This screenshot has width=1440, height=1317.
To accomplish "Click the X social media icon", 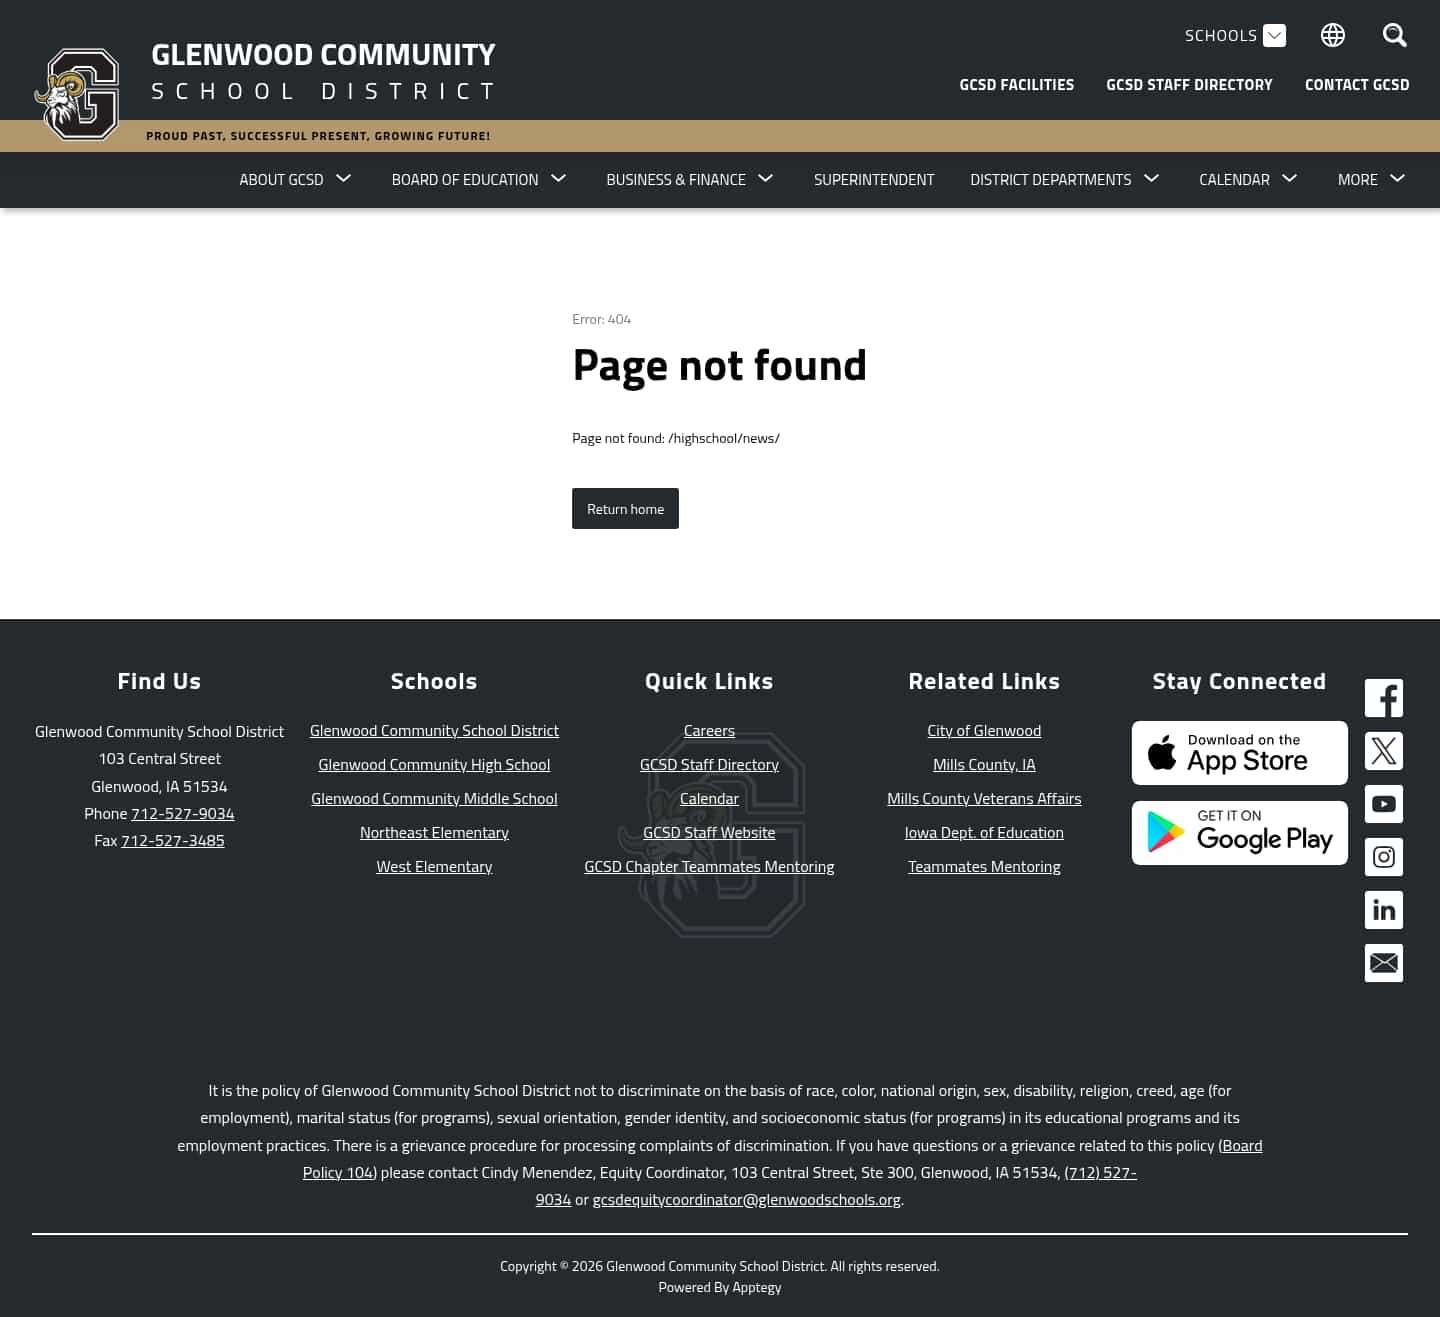I will tap(1383, 751).
